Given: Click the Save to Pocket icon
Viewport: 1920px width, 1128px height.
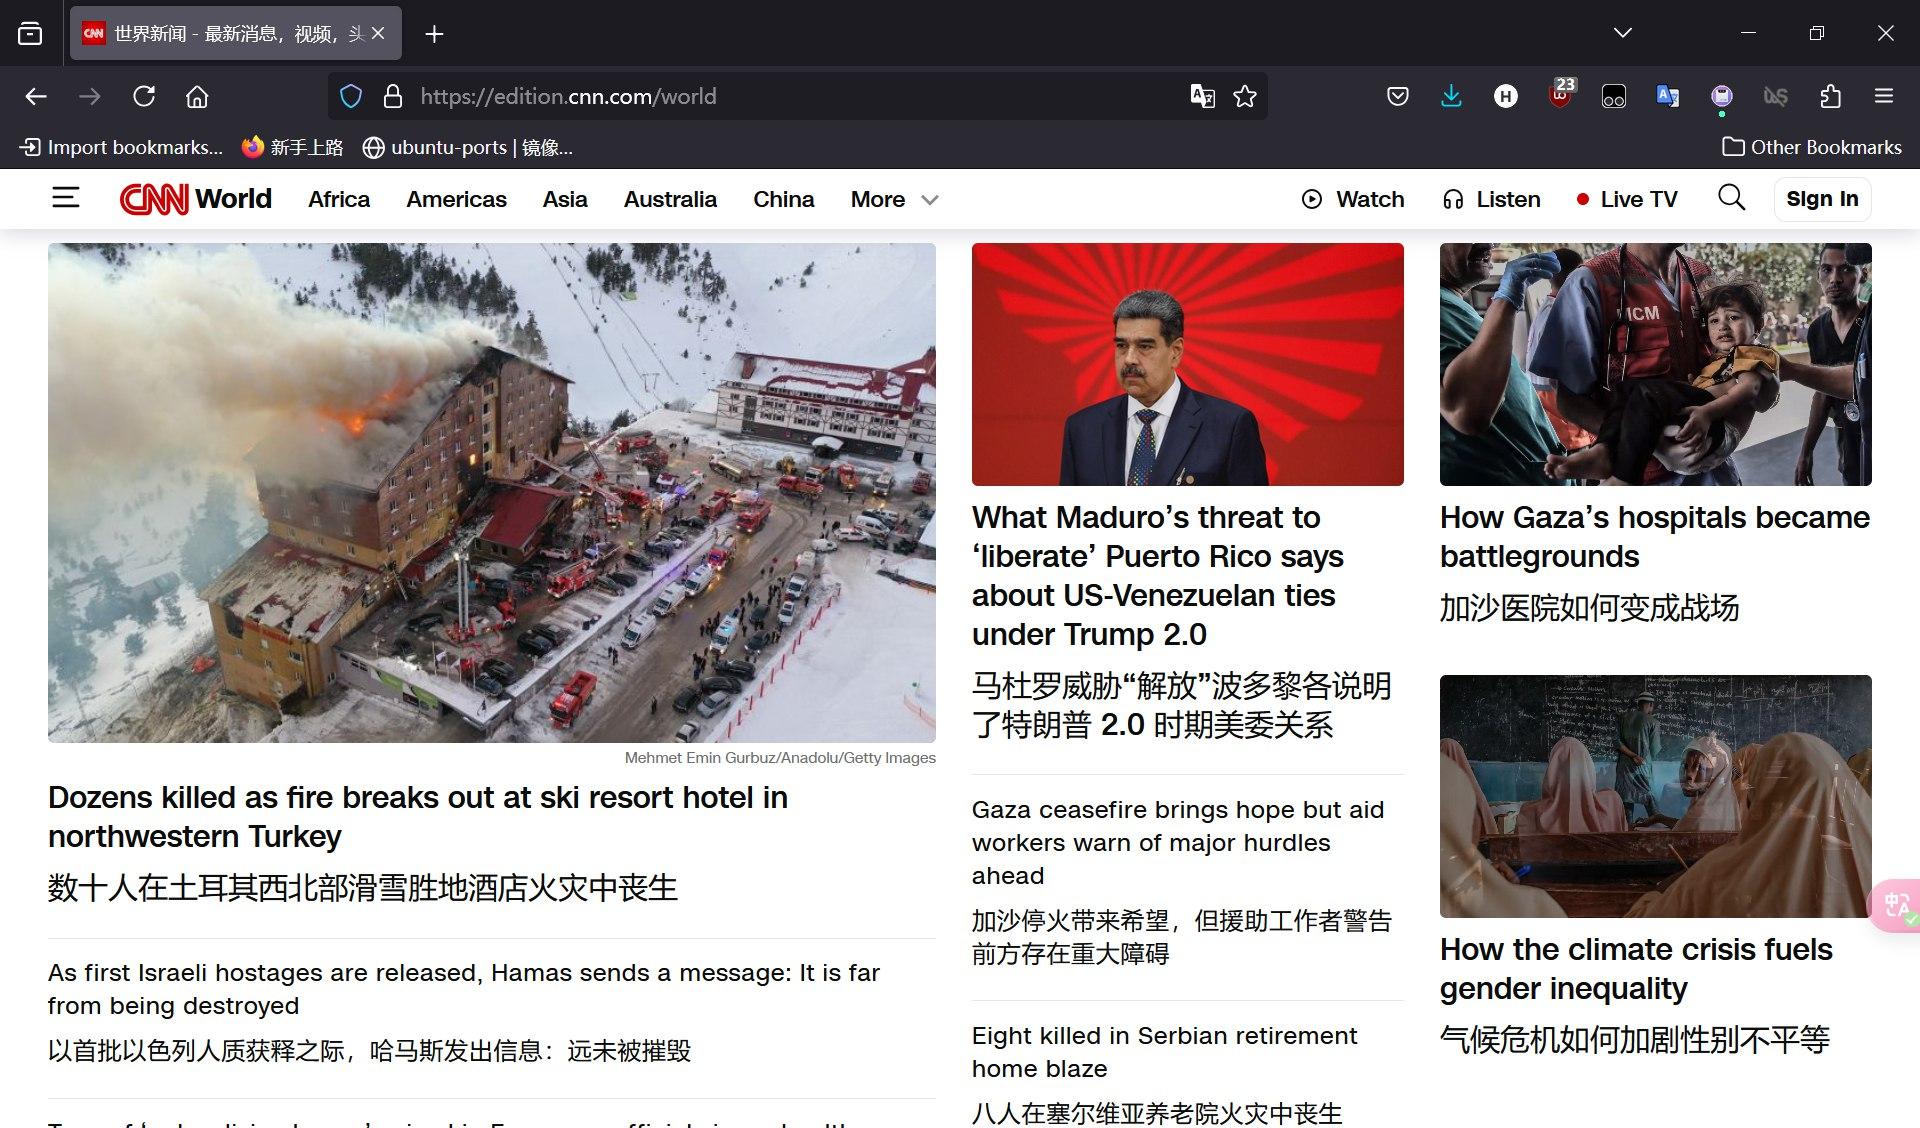Looking at the screenshot, I should pyautogui.click(x=1398, y=96).
